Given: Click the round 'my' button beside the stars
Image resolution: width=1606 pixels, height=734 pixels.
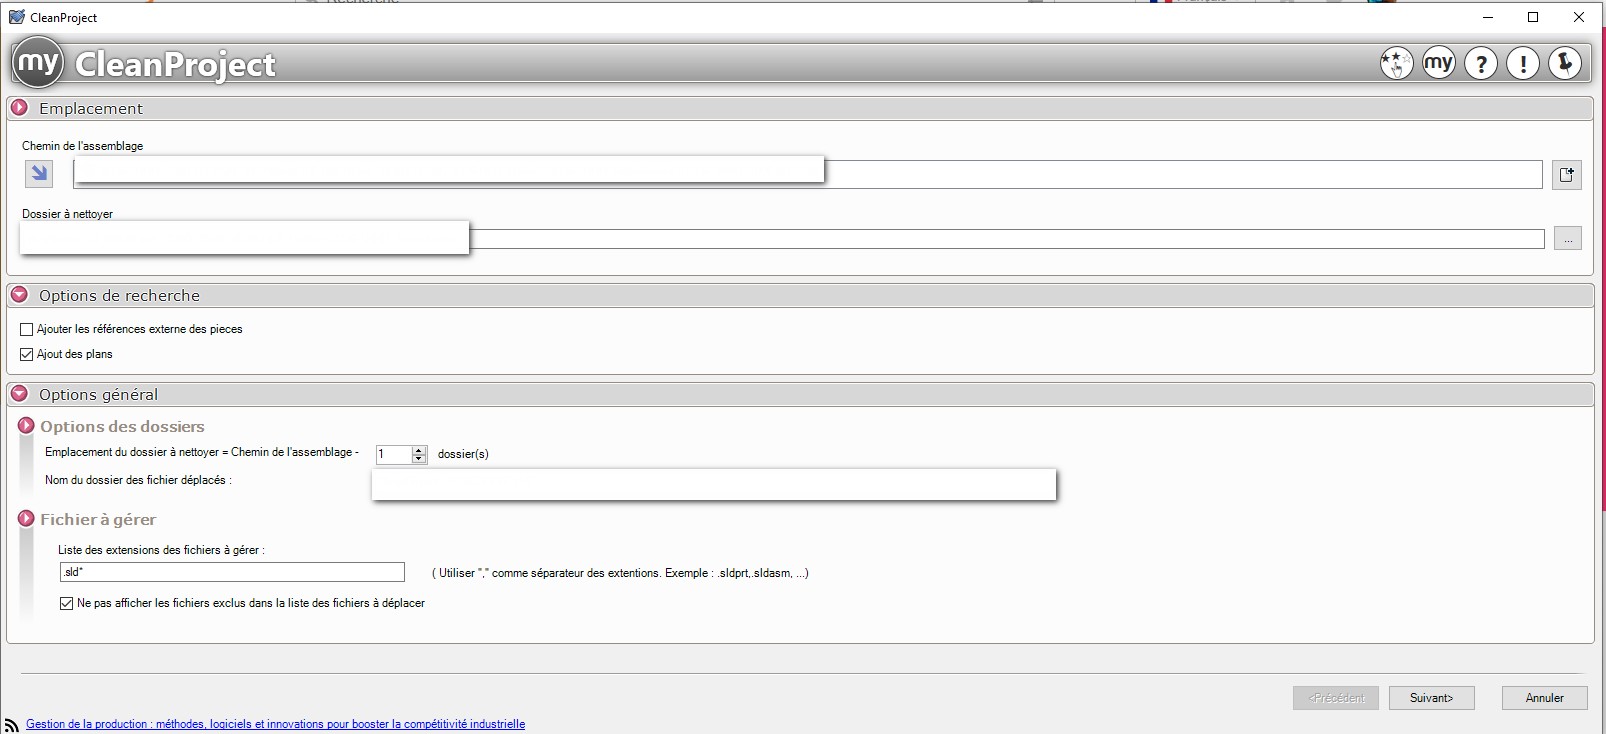Looking at the screenshot, I should [1439, 64].
